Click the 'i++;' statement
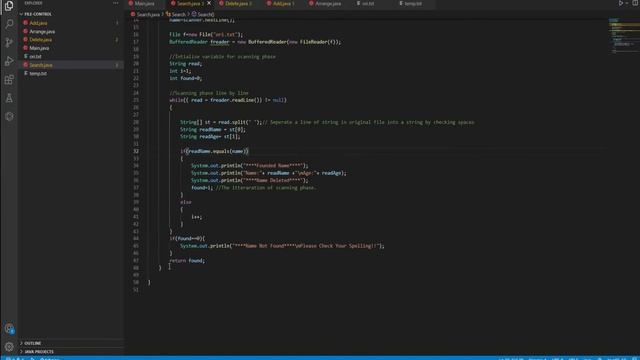 [196, 217]
